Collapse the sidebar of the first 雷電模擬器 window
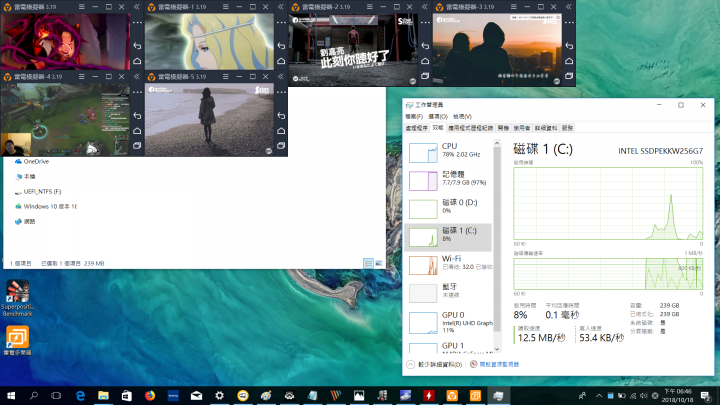This screenshot has height=405, width=720. (x=137, y=7)
